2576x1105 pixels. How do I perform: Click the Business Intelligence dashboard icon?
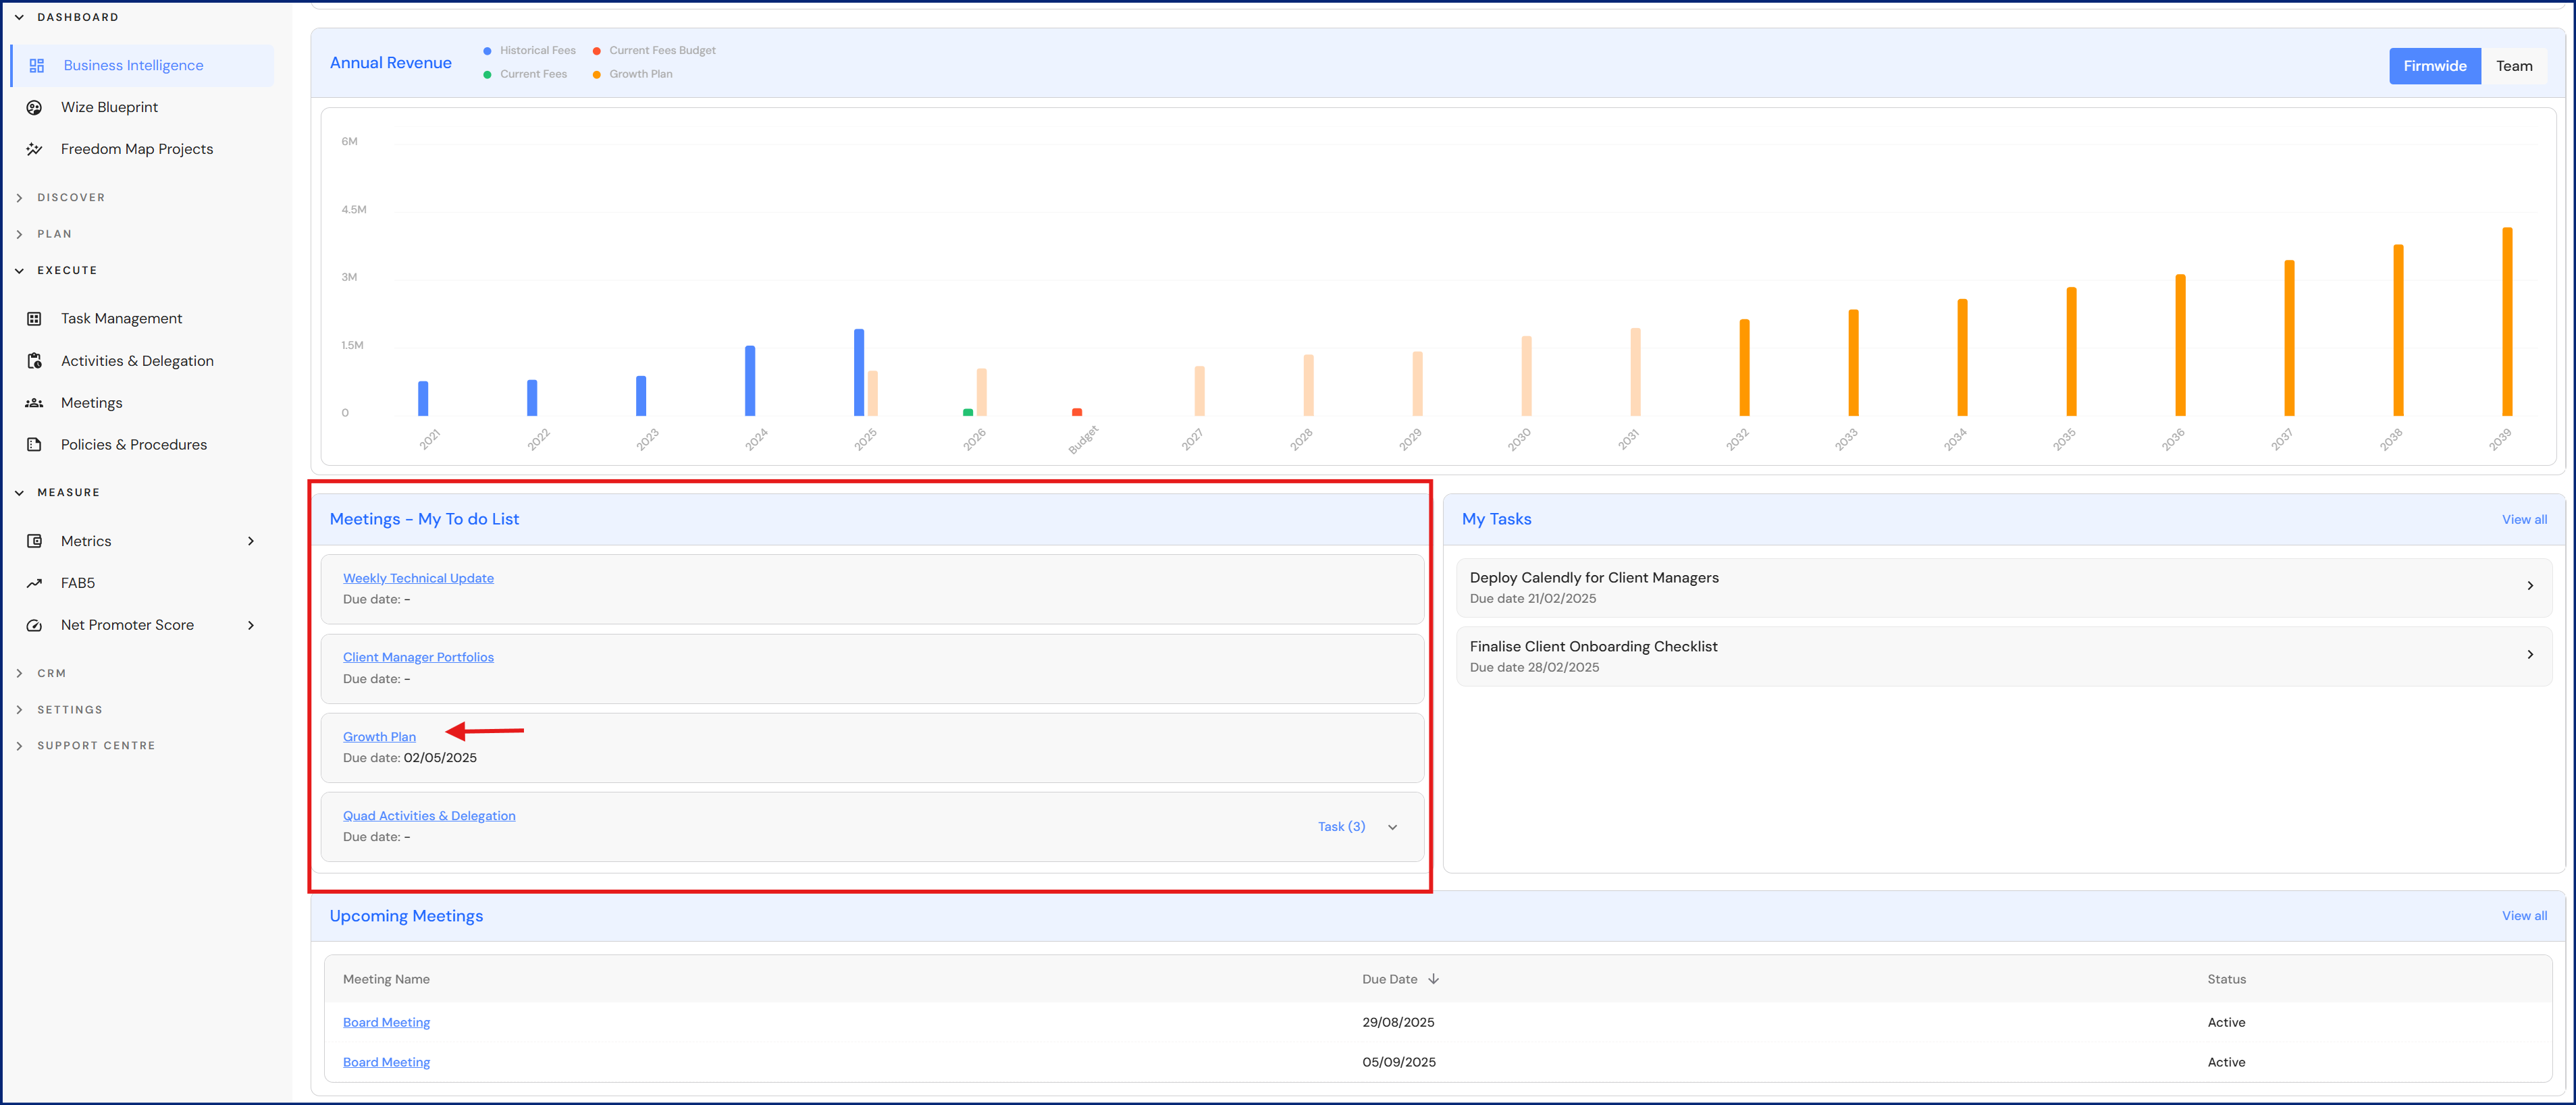[x=37, y=66]
